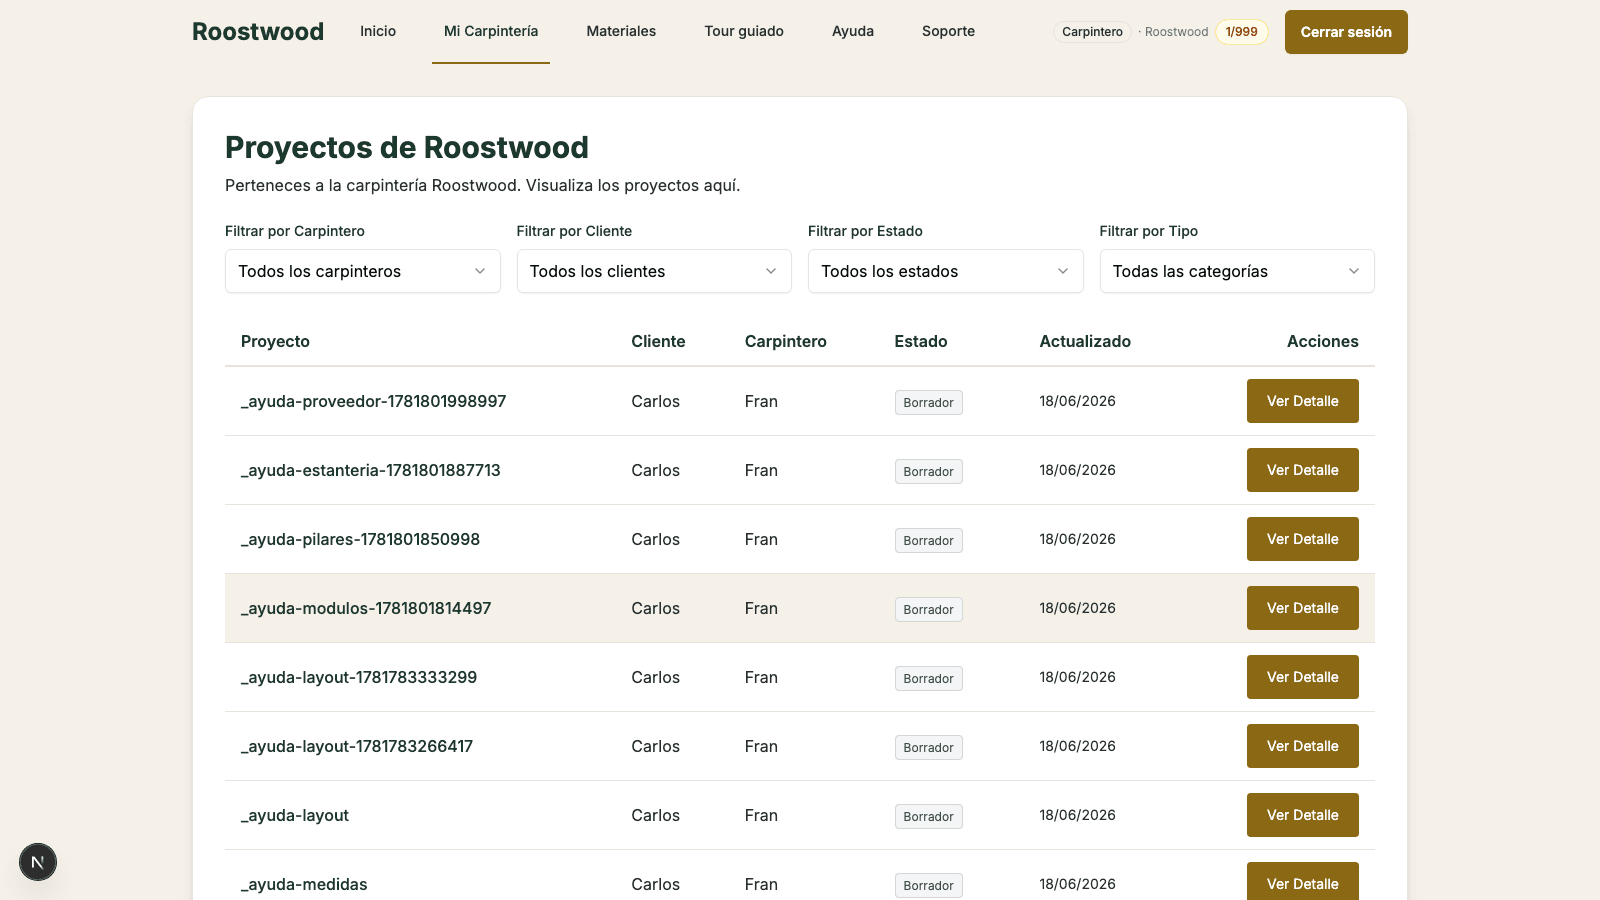1600x900 pixels.
Task: Select the _ayuda-layout-1781783333299 project row
Action: [800, 677]
